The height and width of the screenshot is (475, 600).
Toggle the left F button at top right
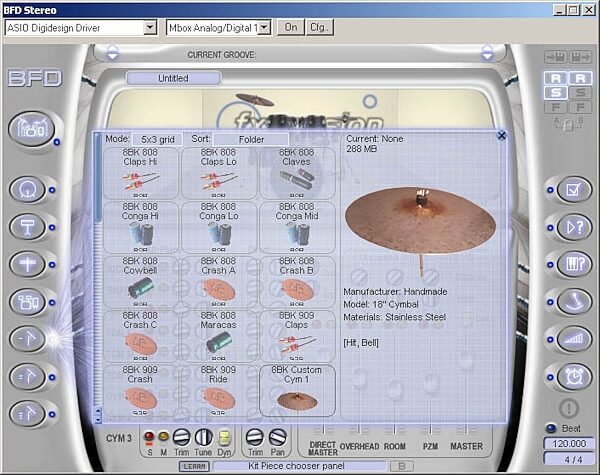coord(556,107)
